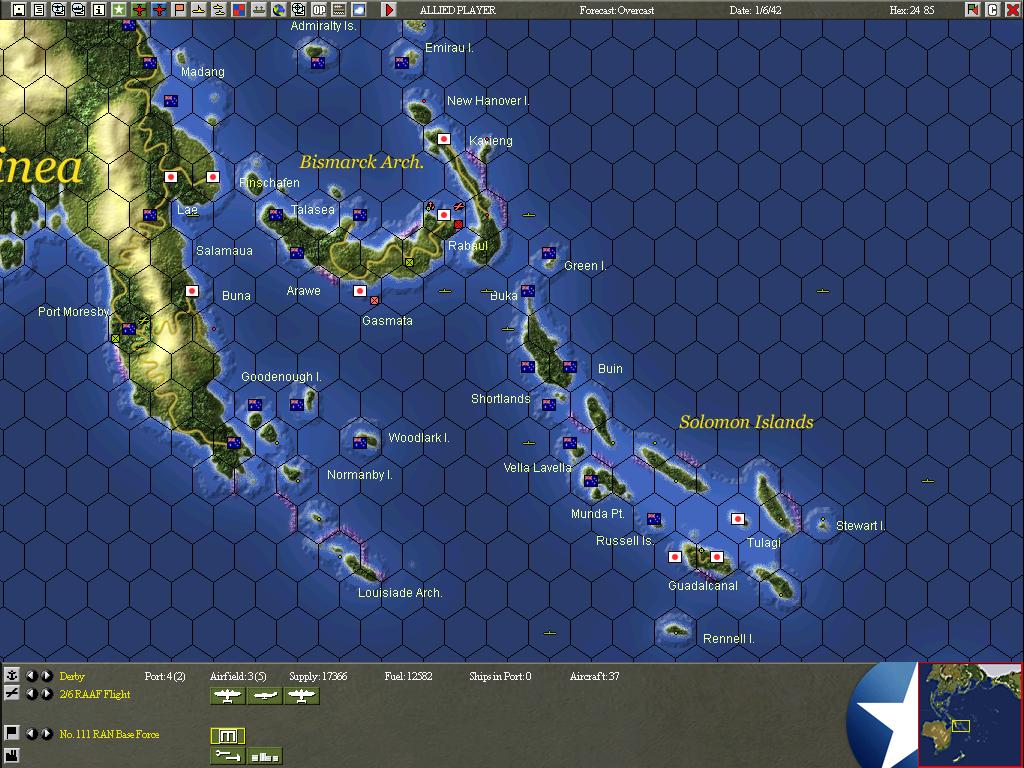The width and height of the screenshot is (1024, 768).
Task: Click the Date: 1/6/42 text
Action: point(755,10)
